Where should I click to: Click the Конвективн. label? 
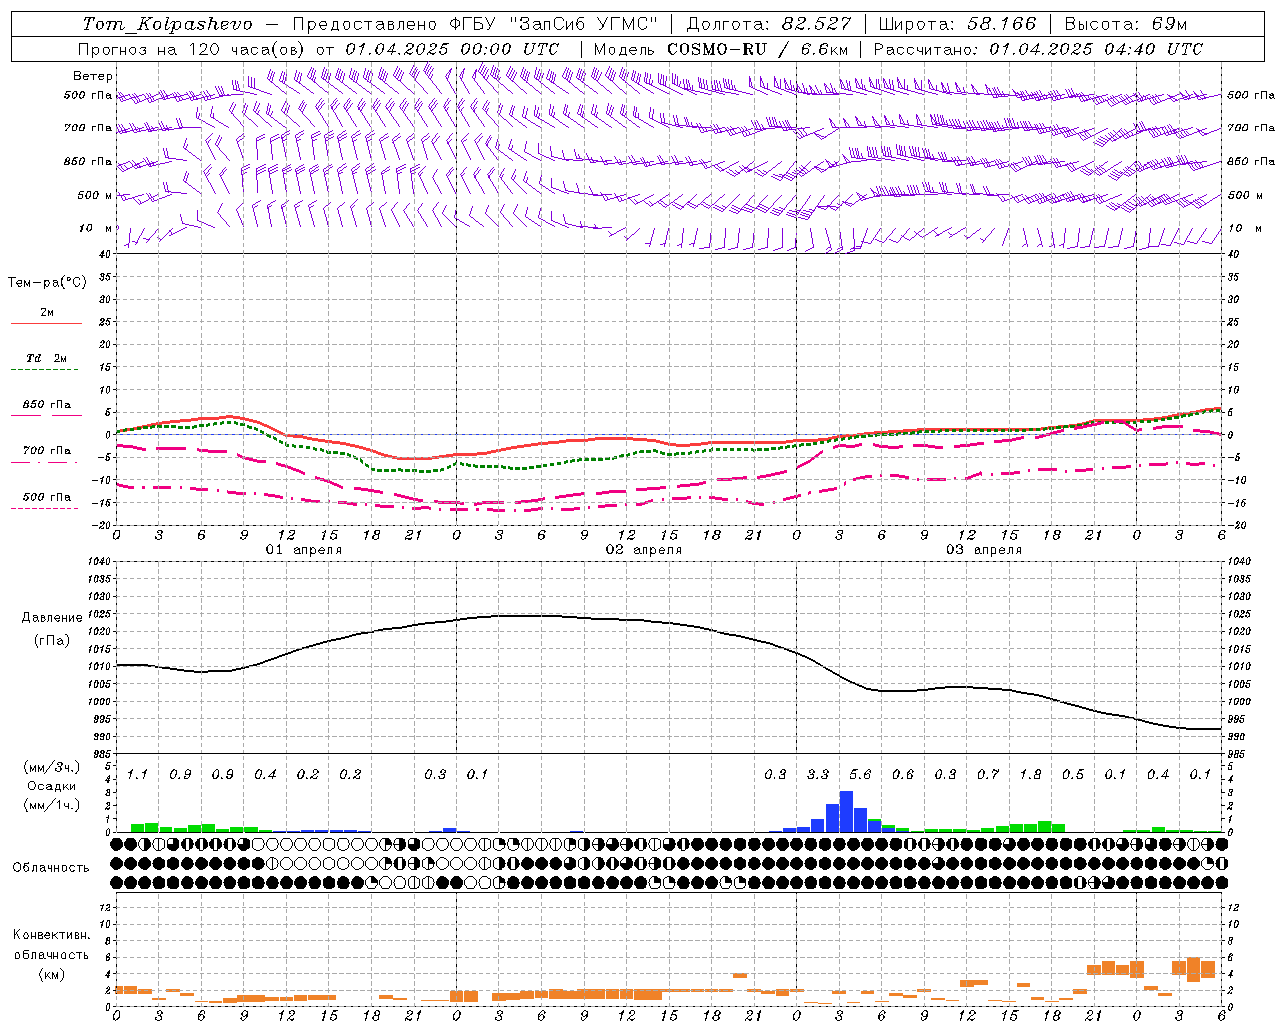(x=51, y=935)
